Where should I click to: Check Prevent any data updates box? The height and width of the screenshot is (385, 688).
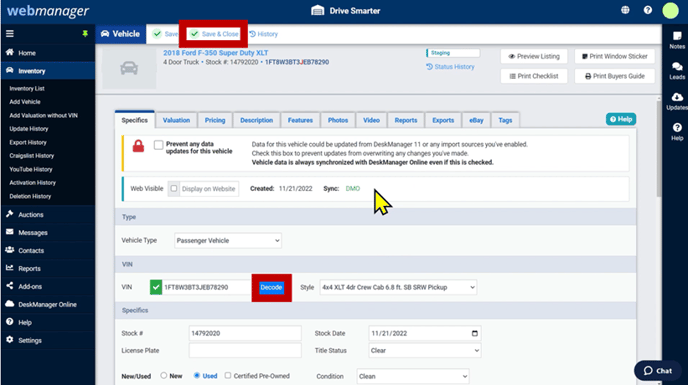point(158,145)
